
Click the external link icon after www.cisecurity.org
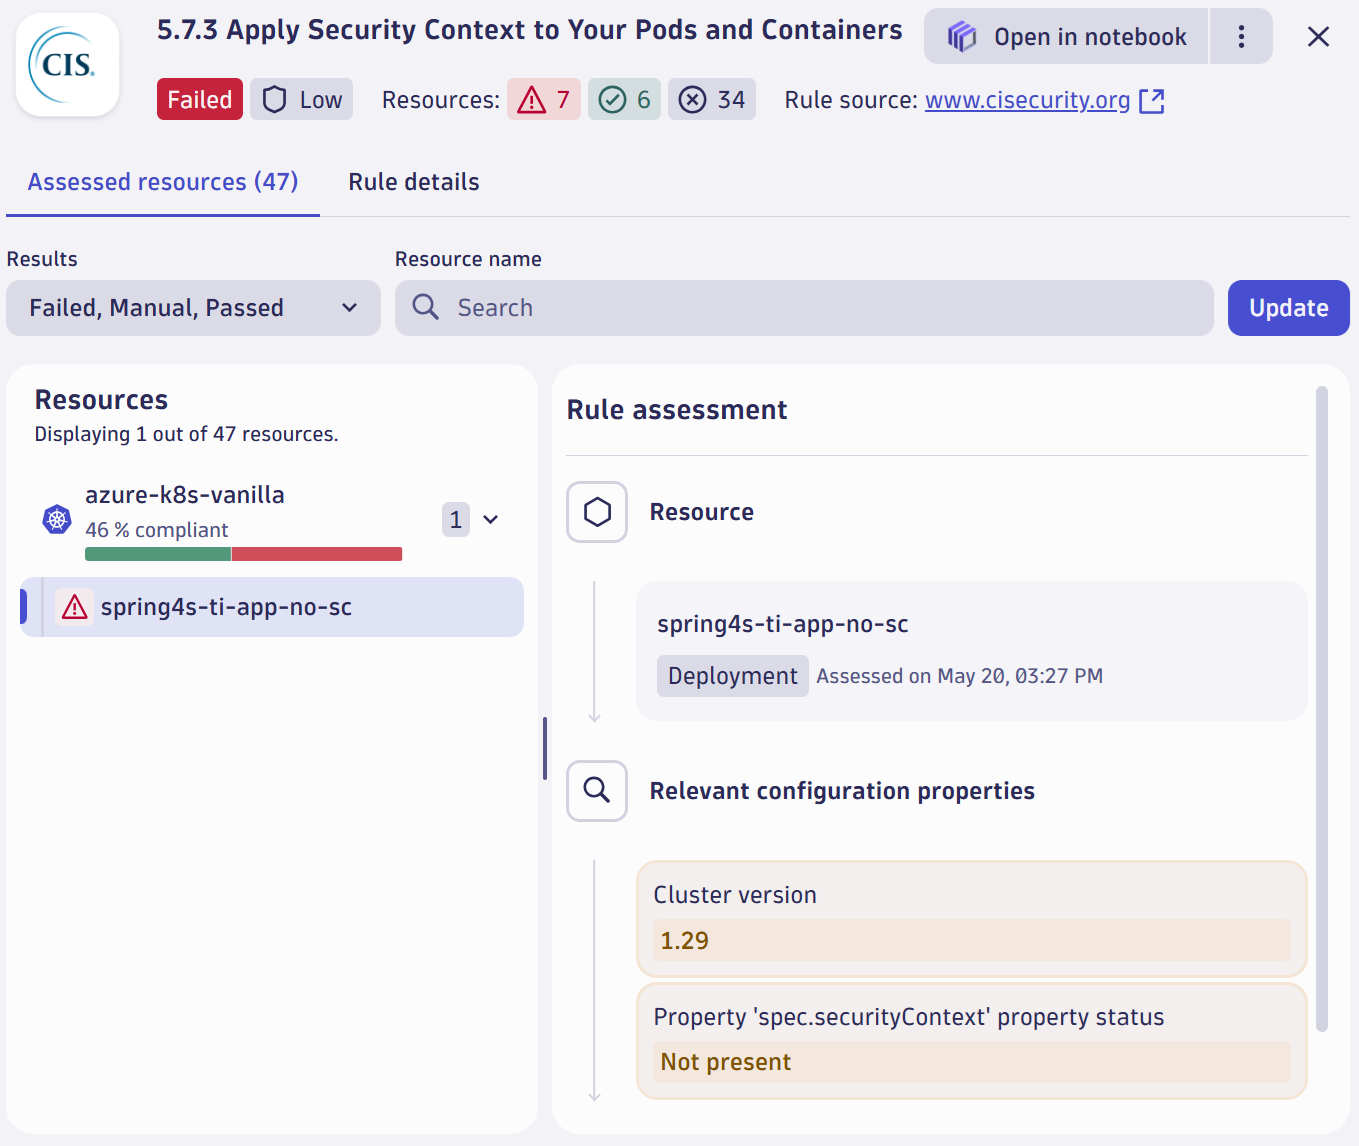pyautogui.click(x=1153, y=100)
